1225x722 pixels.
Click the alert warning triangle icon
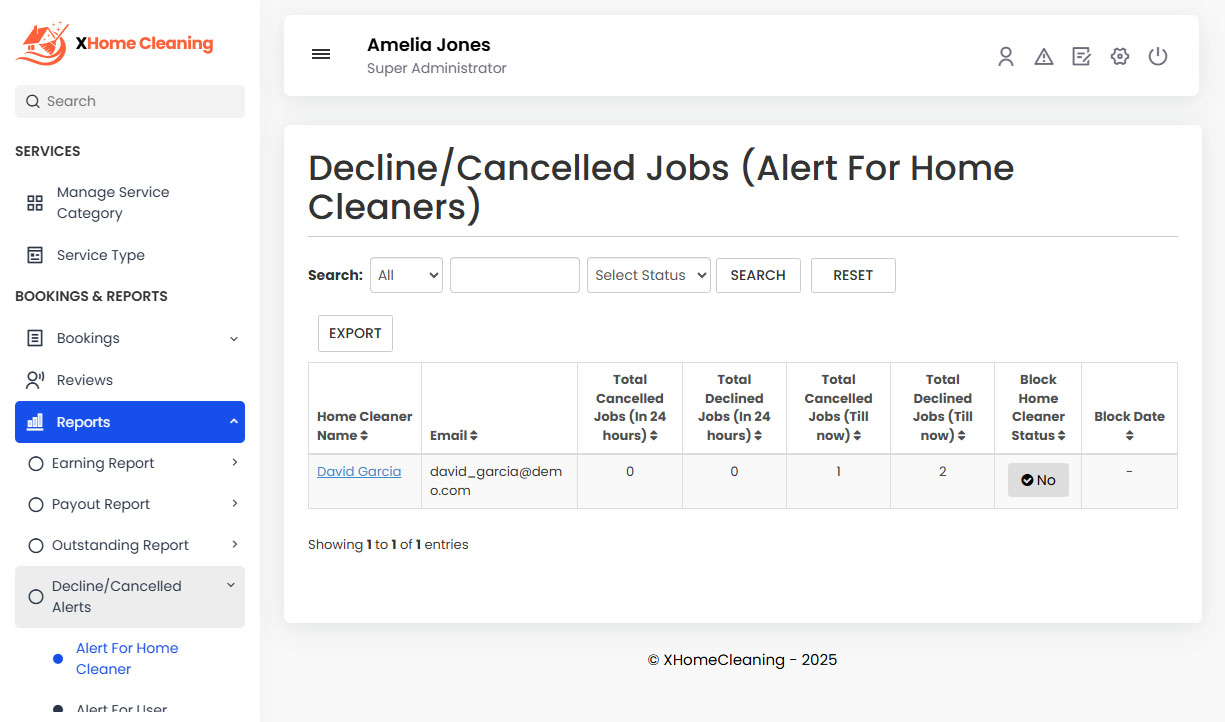click(1044, 57)
